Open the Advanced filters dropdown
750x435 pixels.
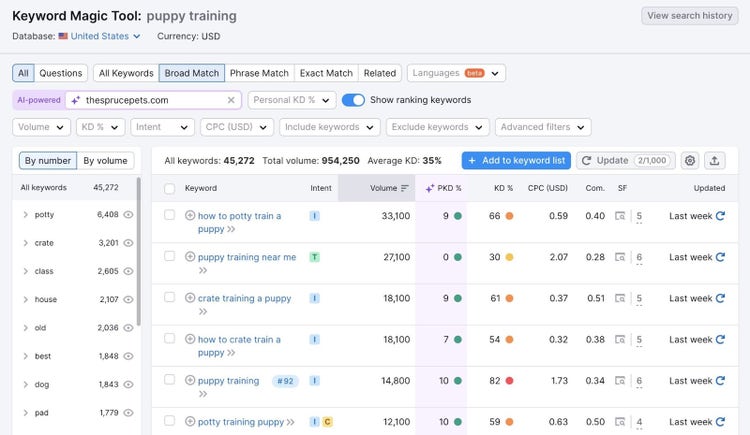click(543, 127)
